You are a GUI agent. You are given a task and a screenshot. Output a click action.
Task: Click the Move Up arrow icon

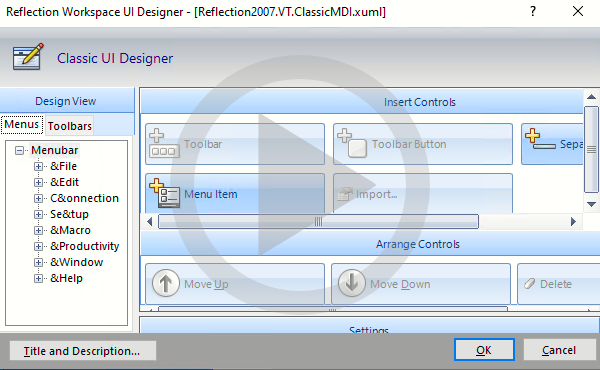pos(166,284)
